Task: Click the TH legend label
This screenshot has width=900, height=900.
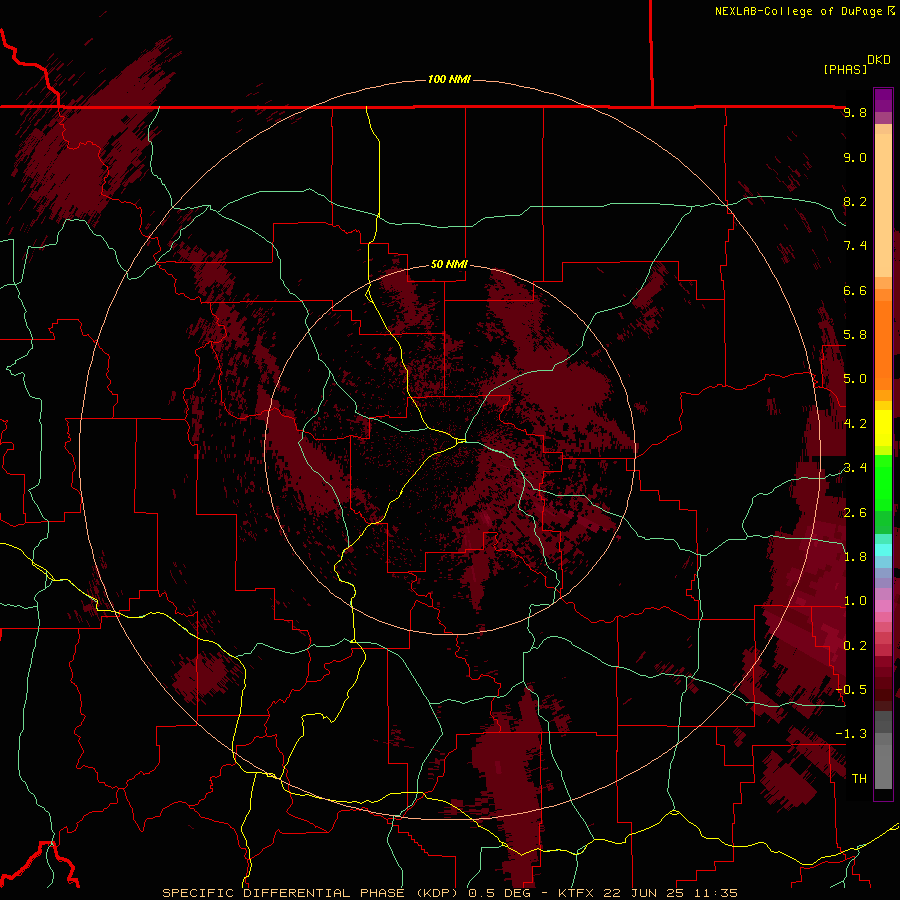Action: click(859, 779)
